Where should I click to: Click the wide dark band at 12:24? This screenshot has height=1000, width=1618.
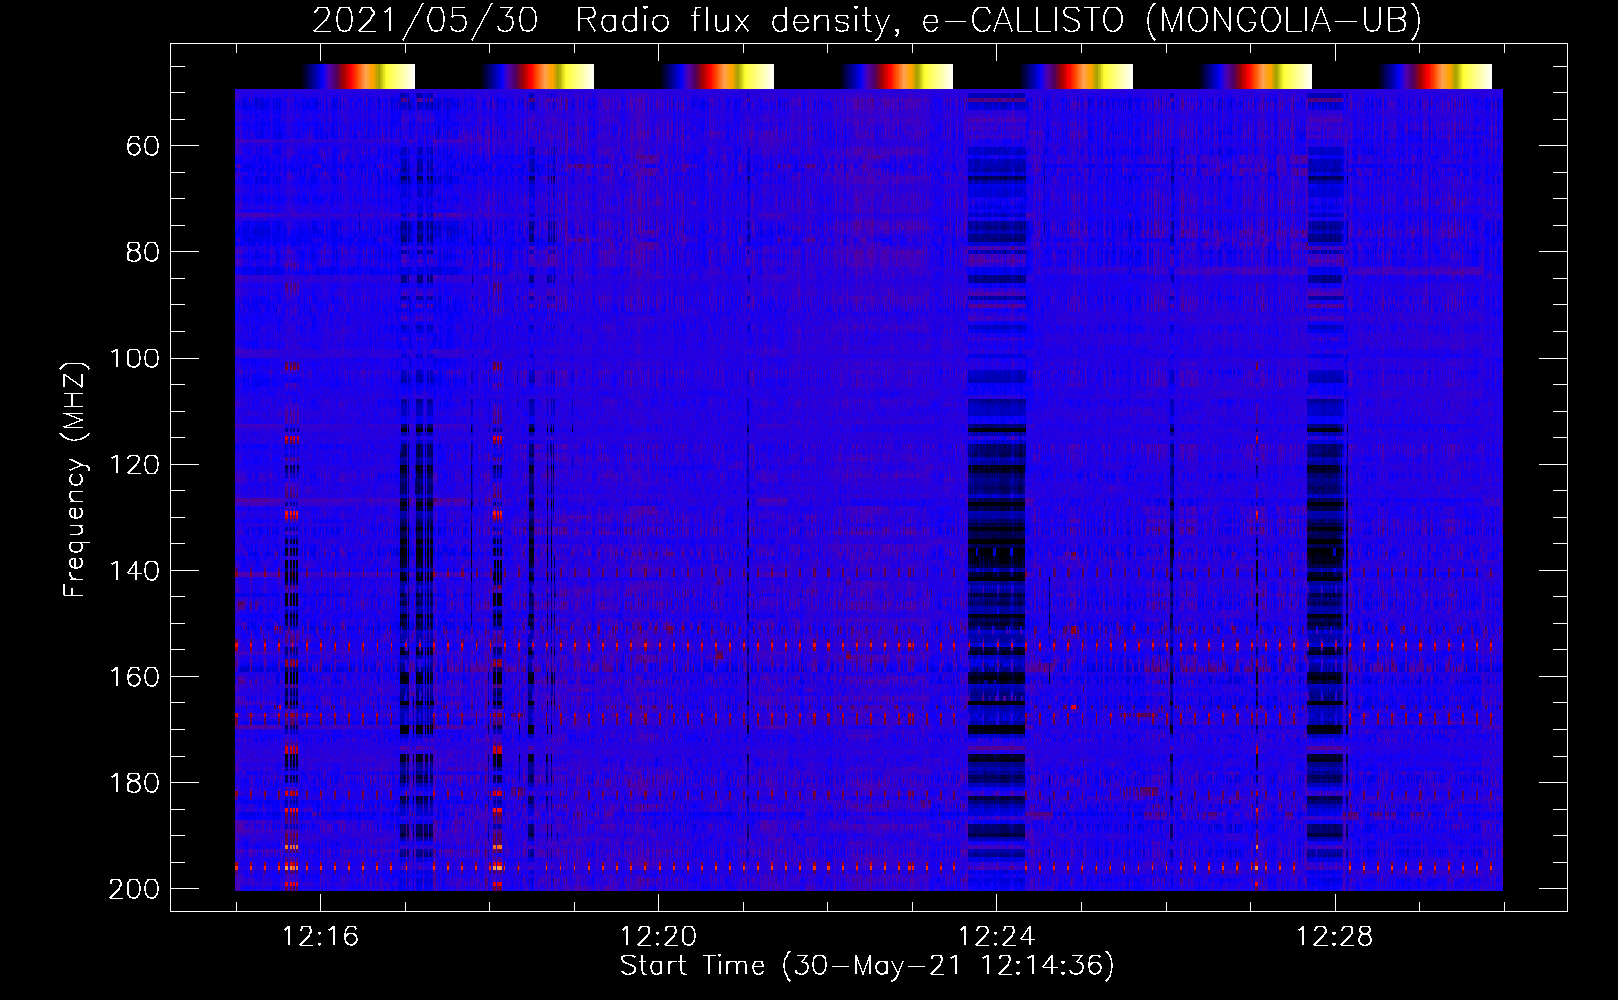point(996,490)
